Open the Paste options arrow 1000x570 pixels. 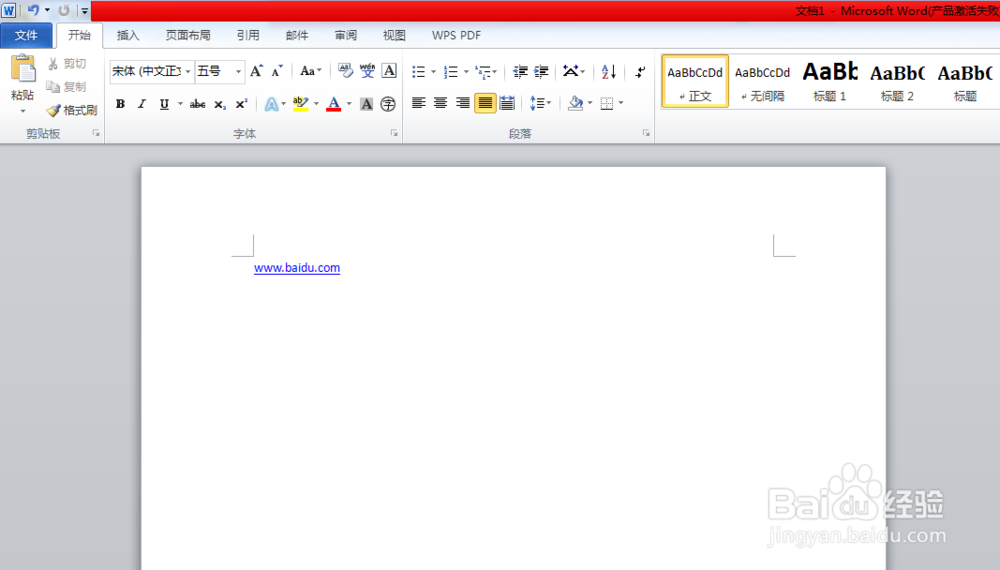tap(23, 111)
